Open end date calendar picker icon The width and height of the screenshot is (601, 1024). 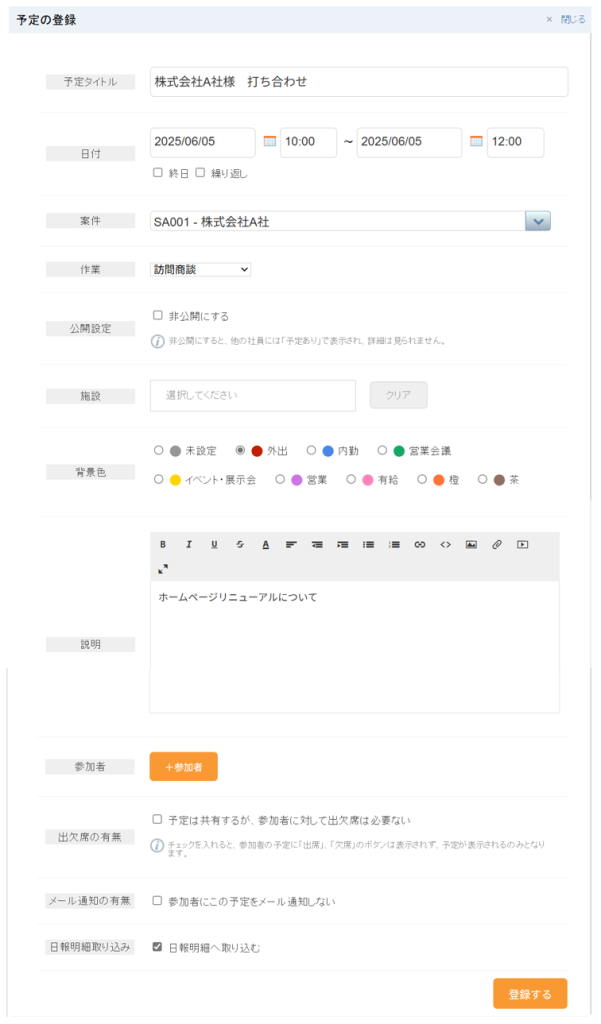[476, 141]
